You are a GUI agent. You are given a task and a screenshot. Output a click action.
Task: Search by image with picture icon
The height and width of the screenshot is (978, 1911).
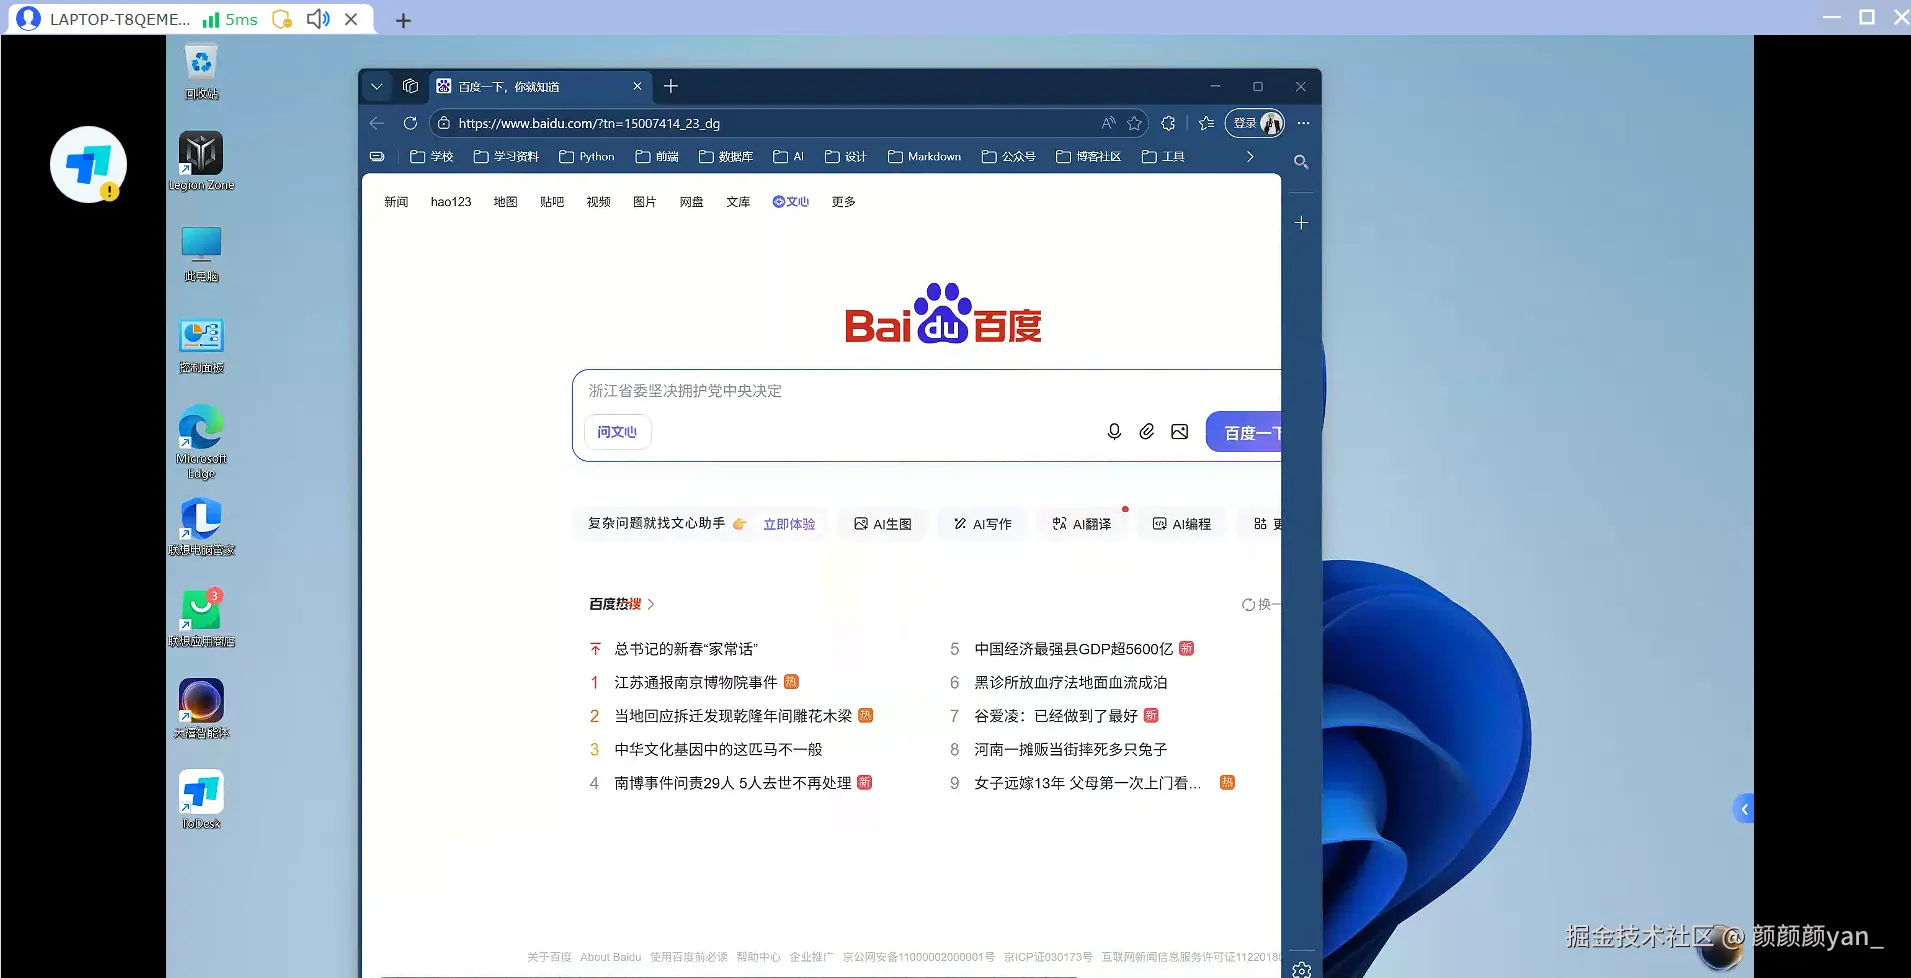[1180, 432]
